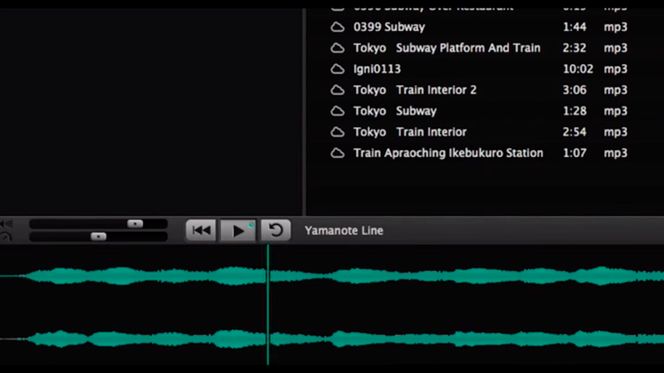Click cloud icon beside Tokyo Train Interior
Viewport: 664px width, 373px height.
point(338,132)
